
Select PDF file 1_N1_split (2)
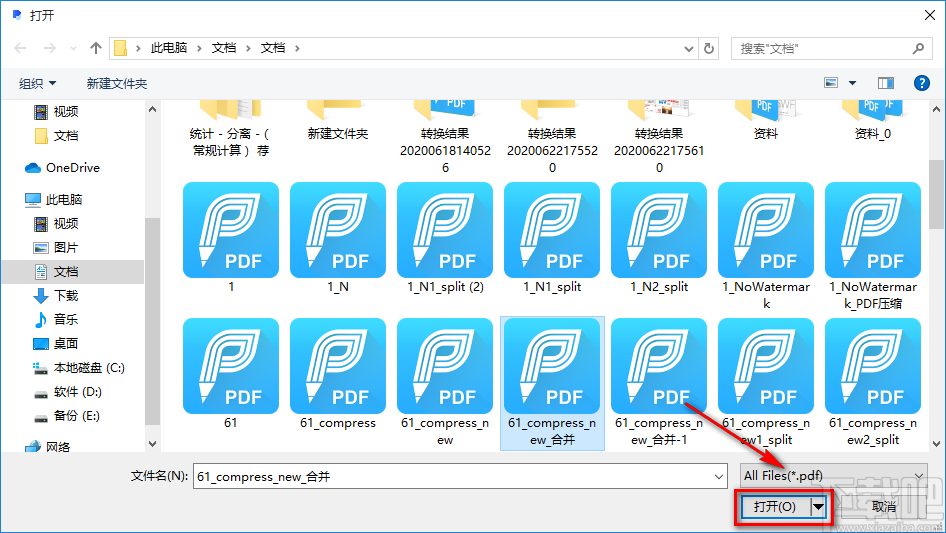[x=445, y=238]
